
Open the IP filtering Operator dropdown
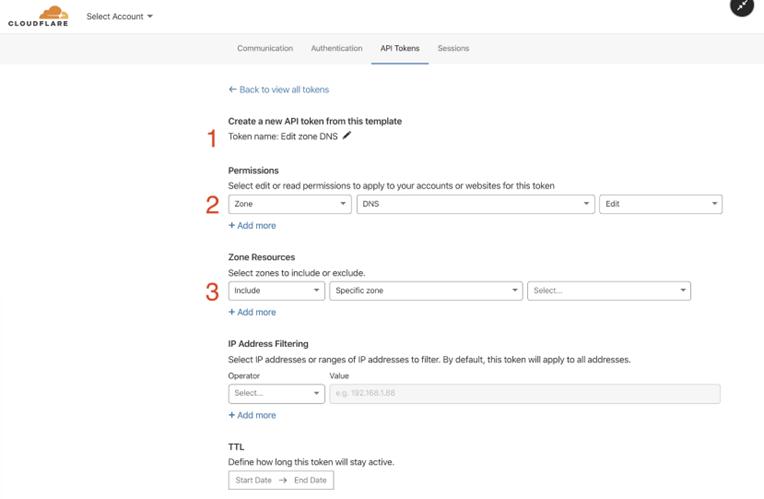276,394
